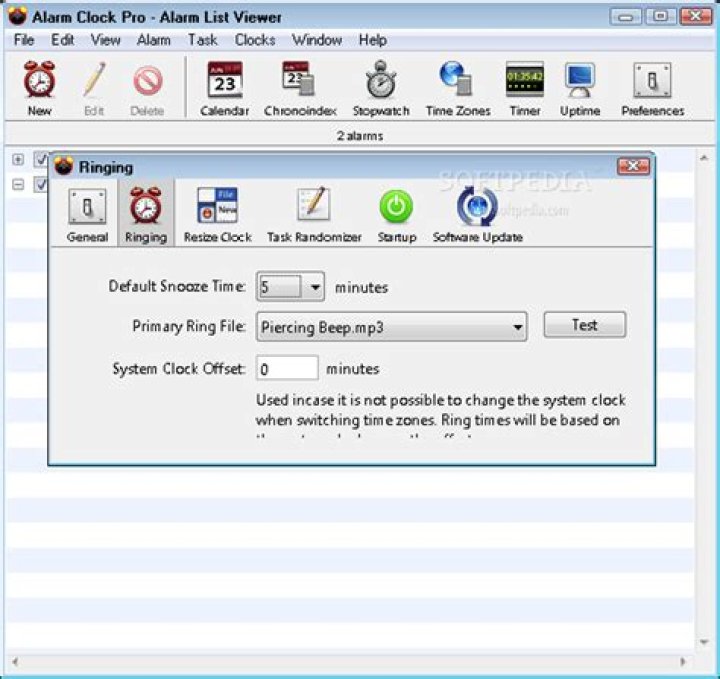Open the Calendar tool

click(225, 88)
